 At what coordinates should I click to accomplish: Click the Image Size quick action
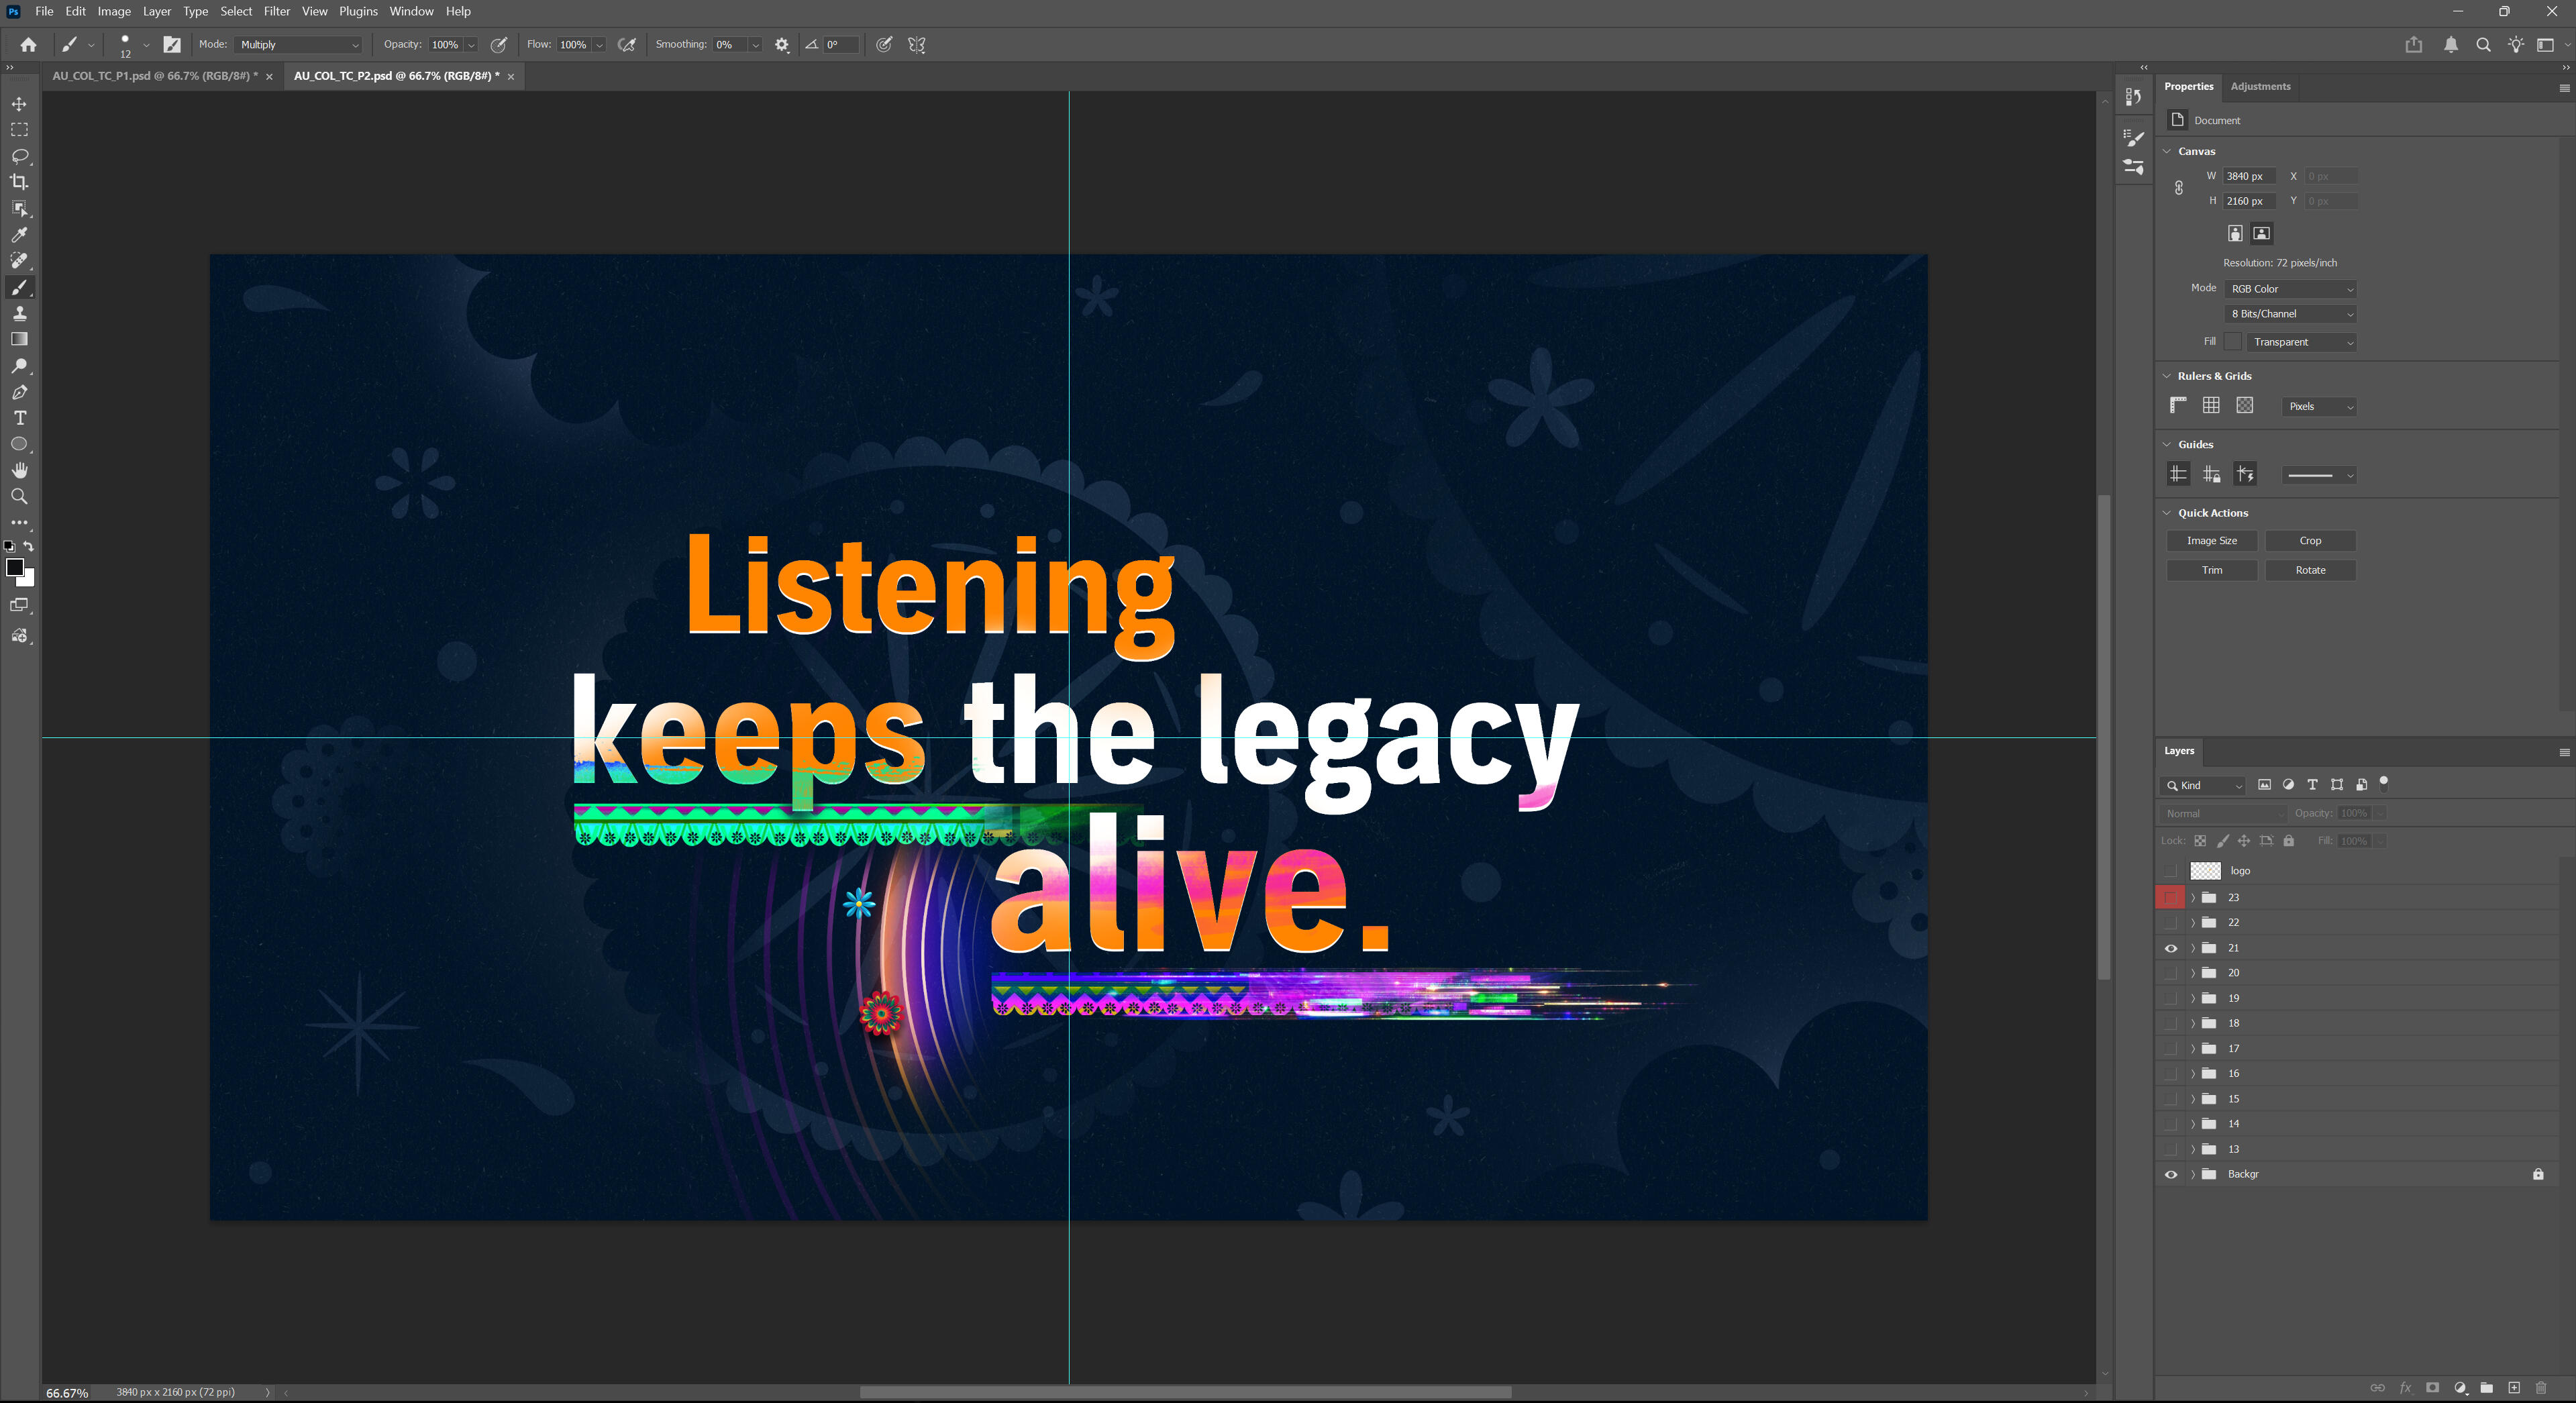click(2211, 541)
